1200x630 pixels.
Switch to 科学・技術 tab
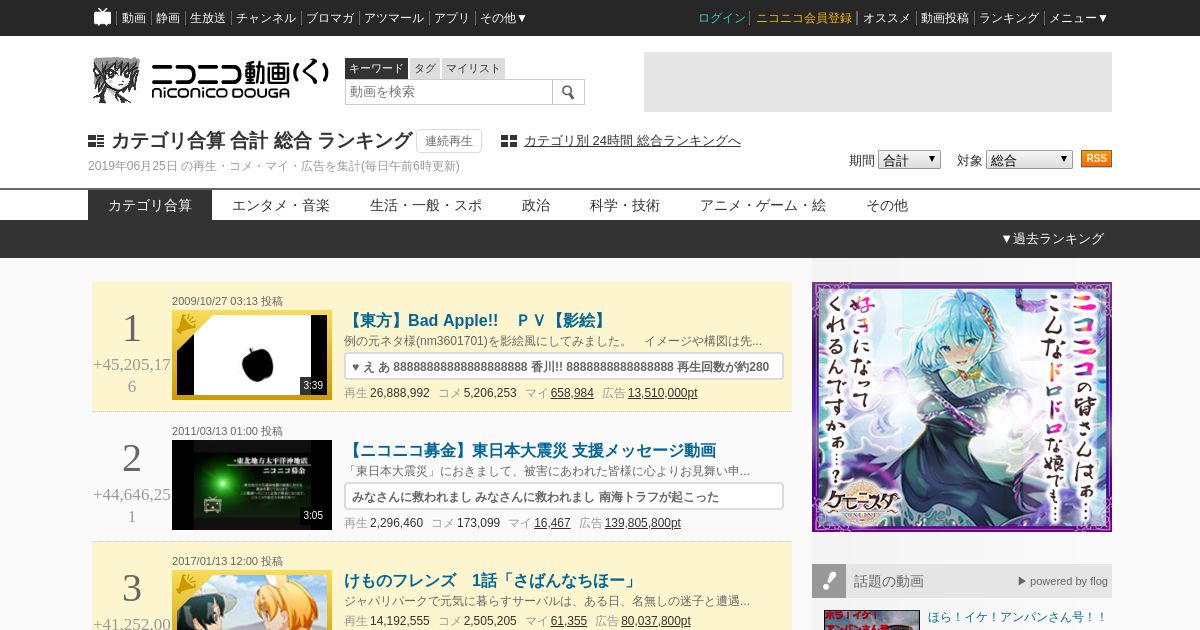coord(625,205)
